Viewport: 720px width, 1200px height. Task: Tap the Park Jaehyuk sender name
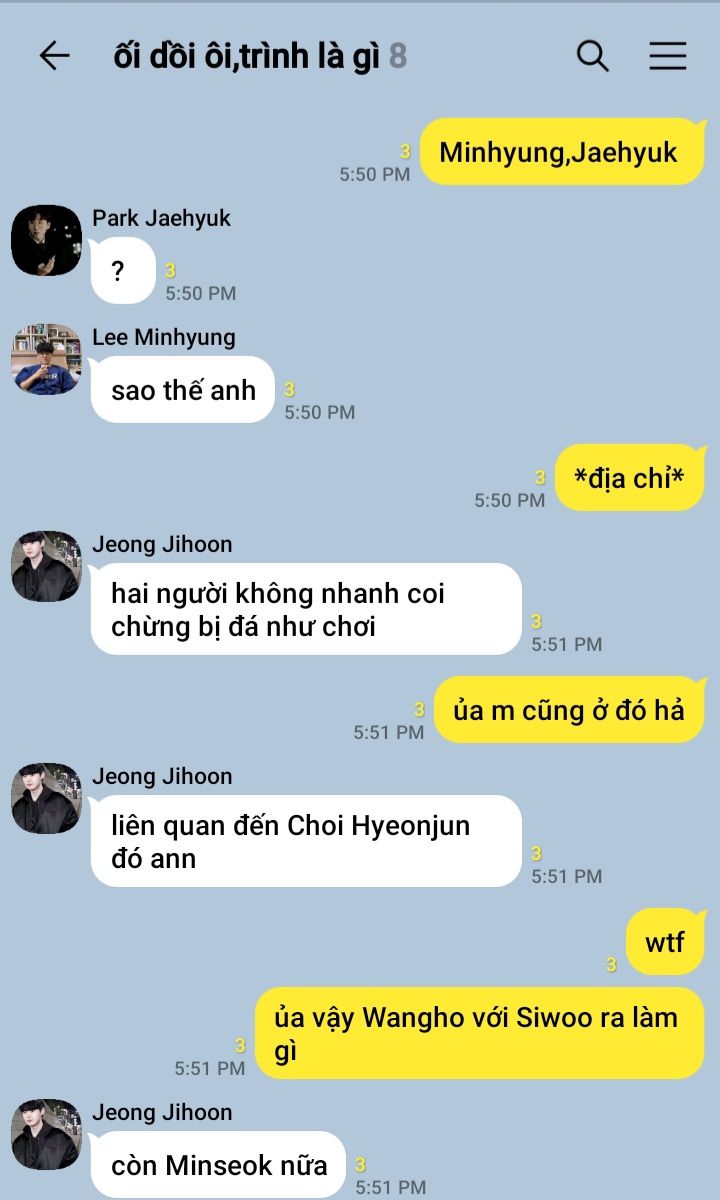[x=162, y=218]
